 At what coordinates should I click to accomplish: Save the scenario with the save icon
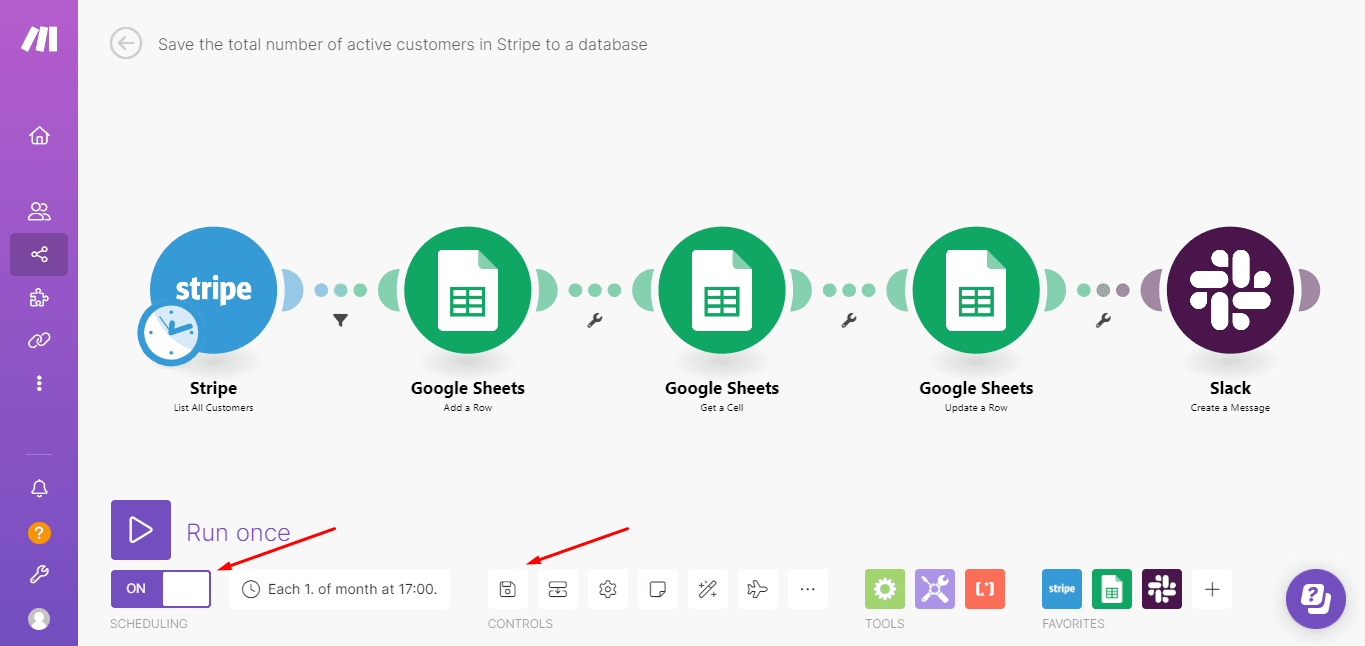pos(508,589)
